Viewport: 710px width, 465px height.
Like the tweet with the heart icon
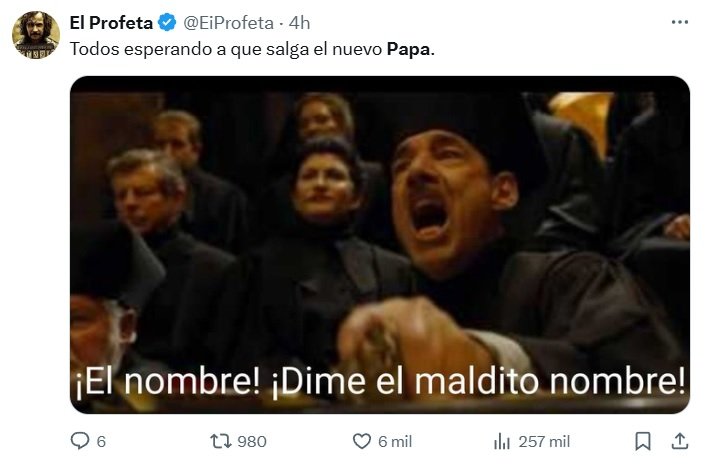(361, 441)
